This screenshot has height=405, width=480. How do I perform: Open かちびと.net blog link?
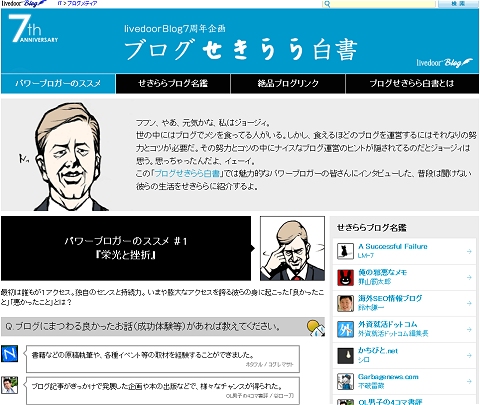(378, 350)
